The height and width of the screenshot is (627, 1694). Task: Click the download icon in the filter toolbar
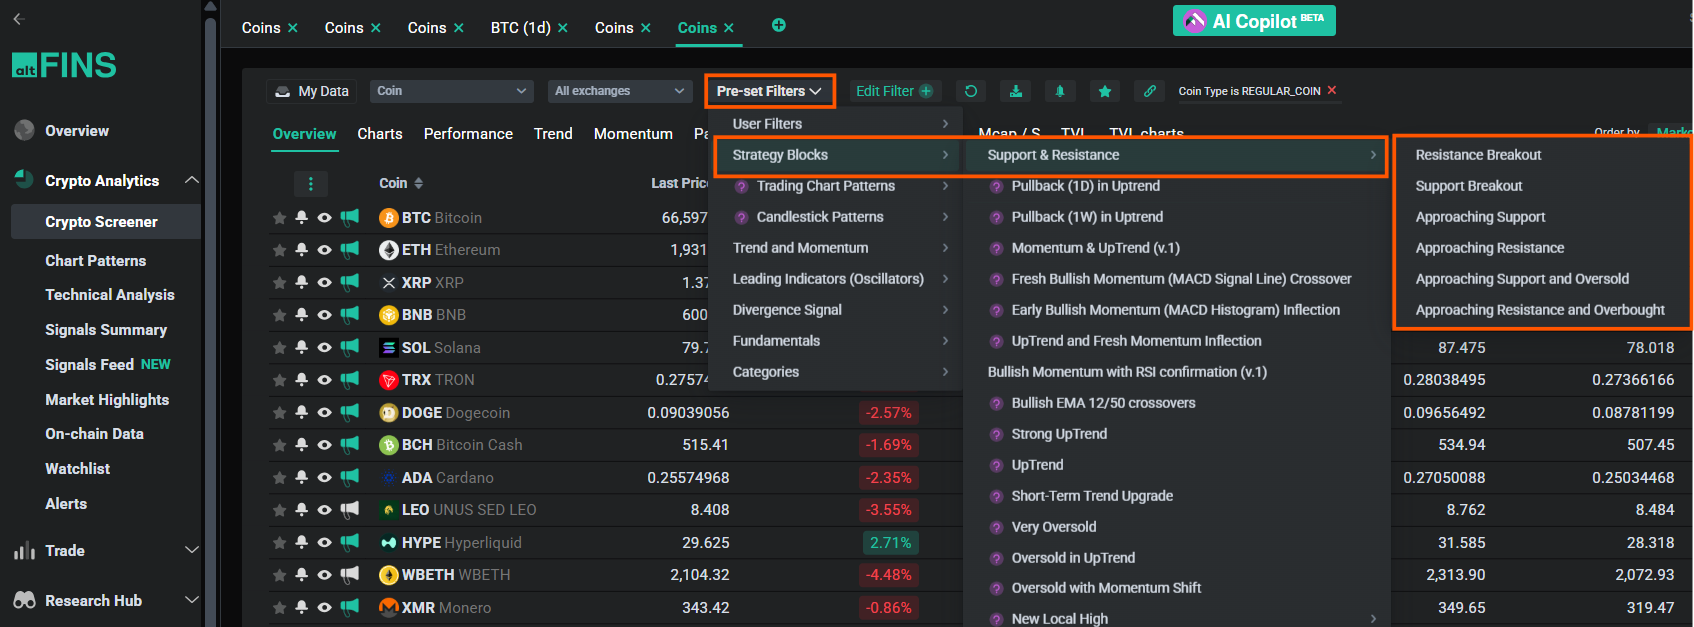pos(1015,91)
